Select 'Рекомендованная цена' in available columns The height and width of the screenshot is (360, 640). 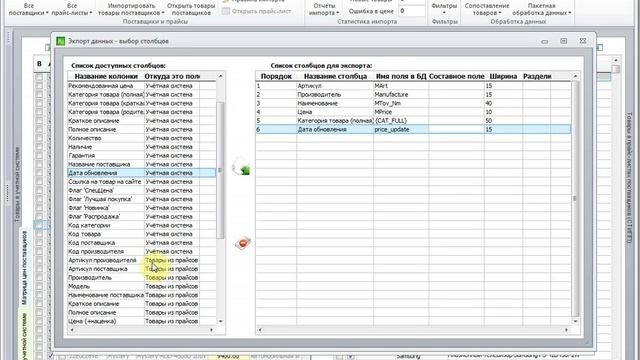pyautogui.click(x=142, y=86)
